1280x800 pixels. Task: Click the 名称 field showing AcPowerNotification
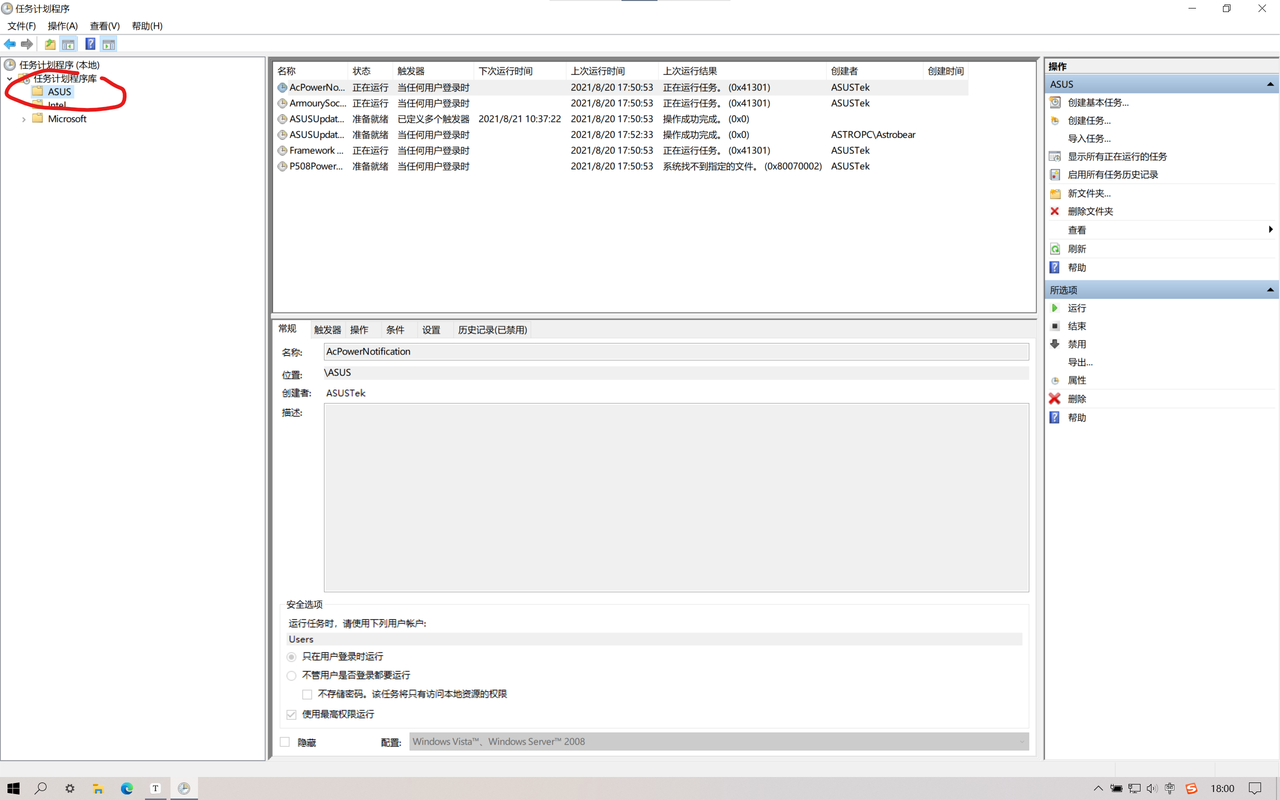[676, 352]
